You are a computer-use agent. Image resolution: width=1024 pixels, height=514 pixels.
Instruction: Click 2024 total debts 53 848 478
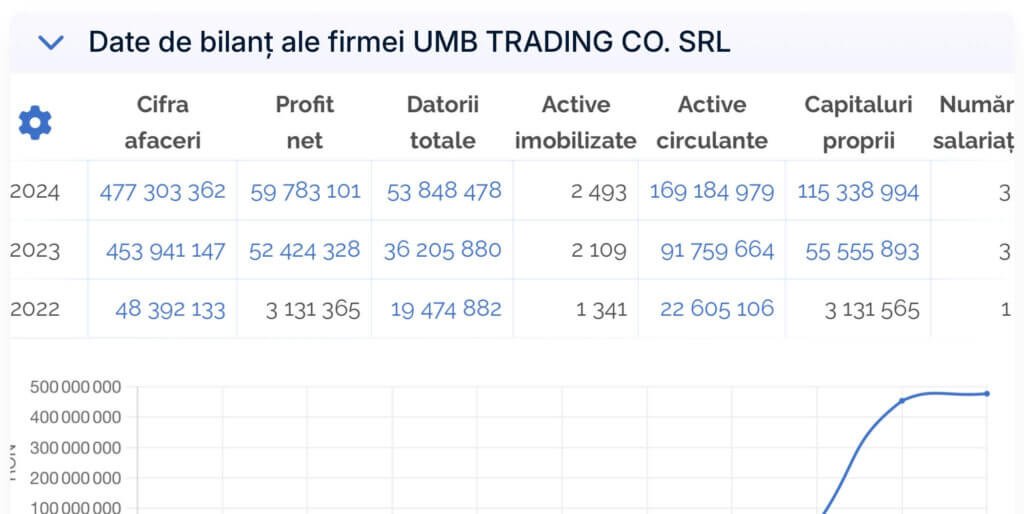pyautogui.click(x=444, y=190)
